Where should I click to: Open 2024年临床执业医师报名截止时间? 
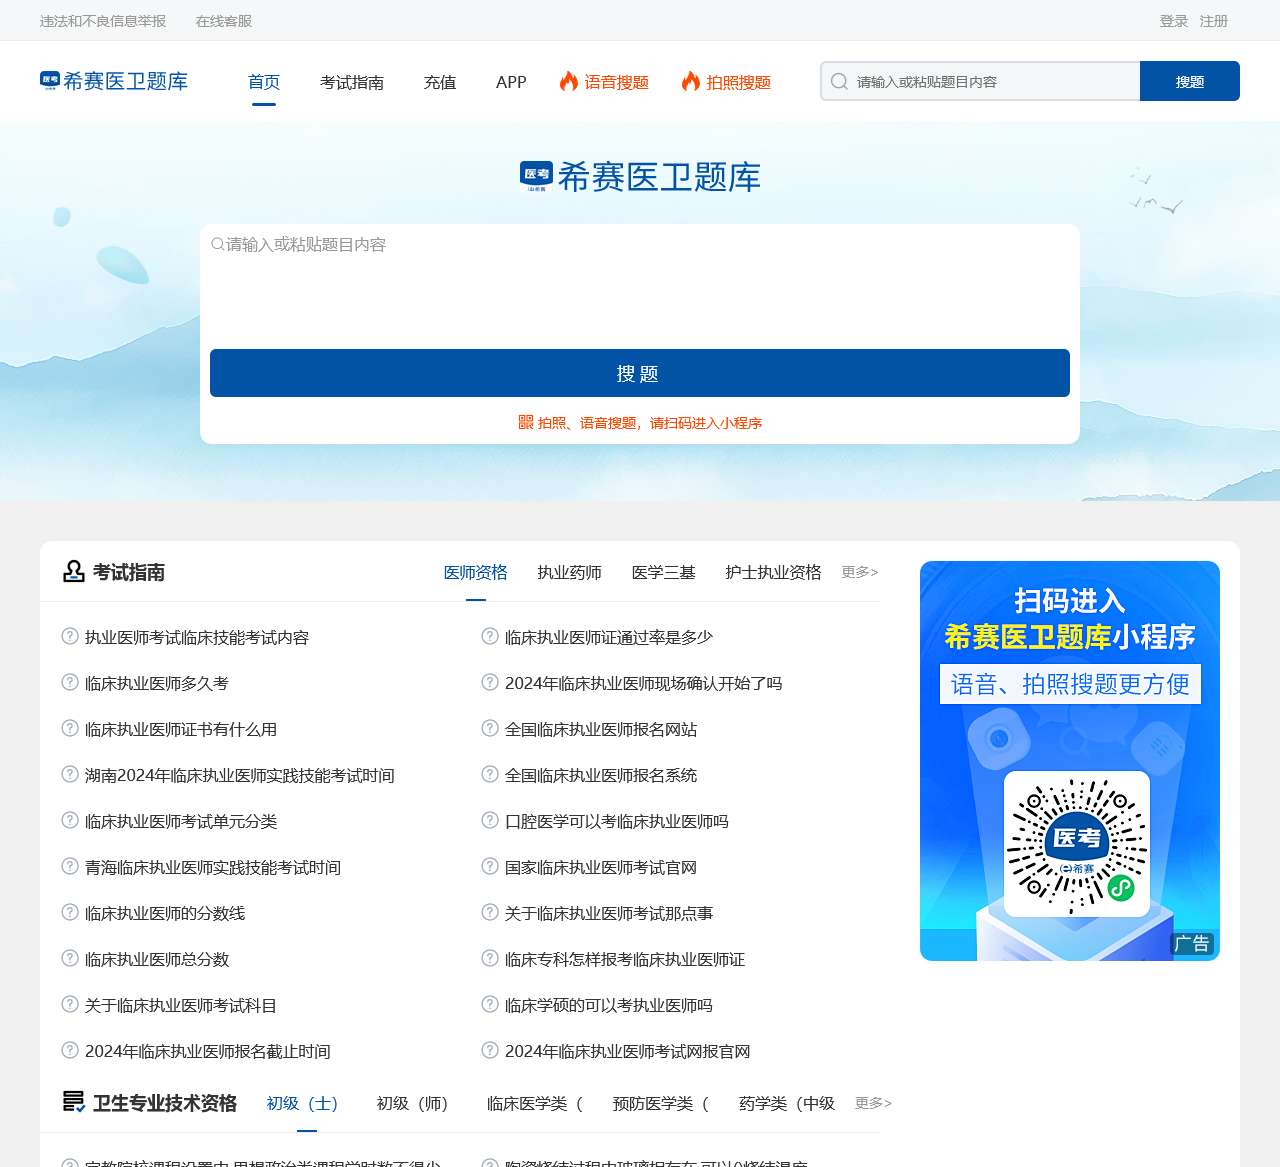tap(208, 1051)
